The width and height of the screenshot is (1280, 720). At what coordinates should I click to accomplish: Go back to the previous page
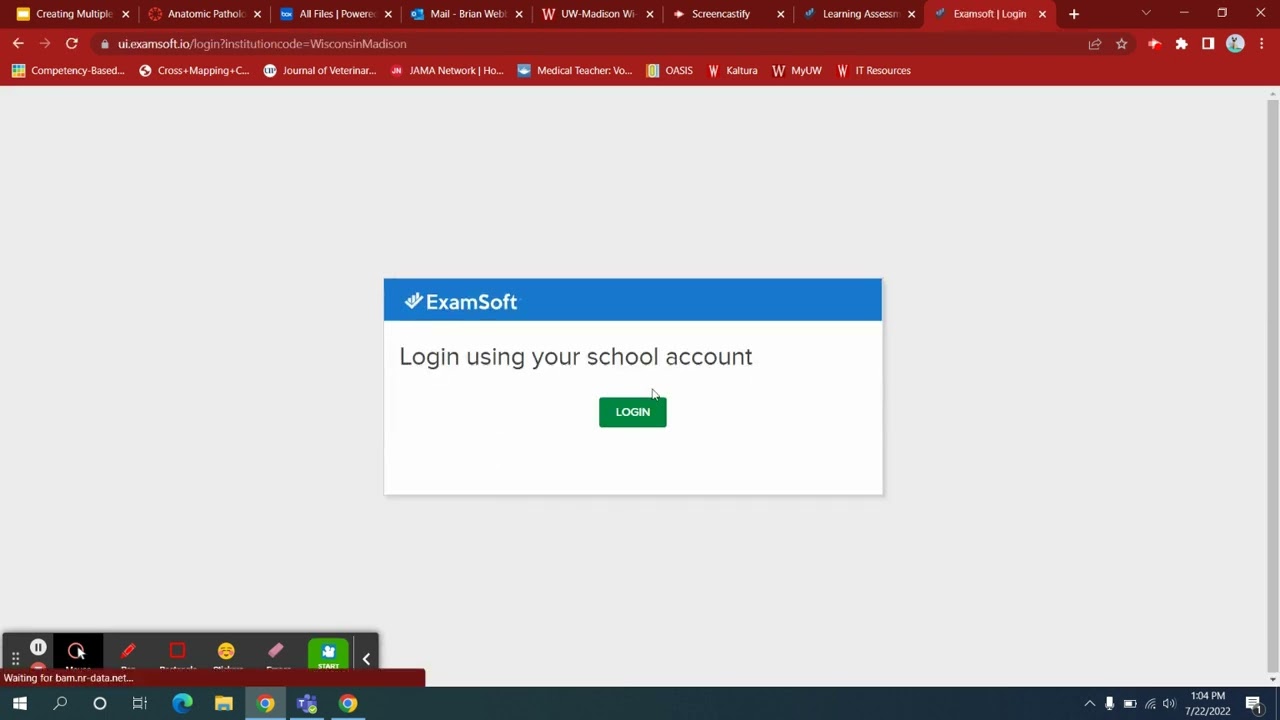point(18,44)
